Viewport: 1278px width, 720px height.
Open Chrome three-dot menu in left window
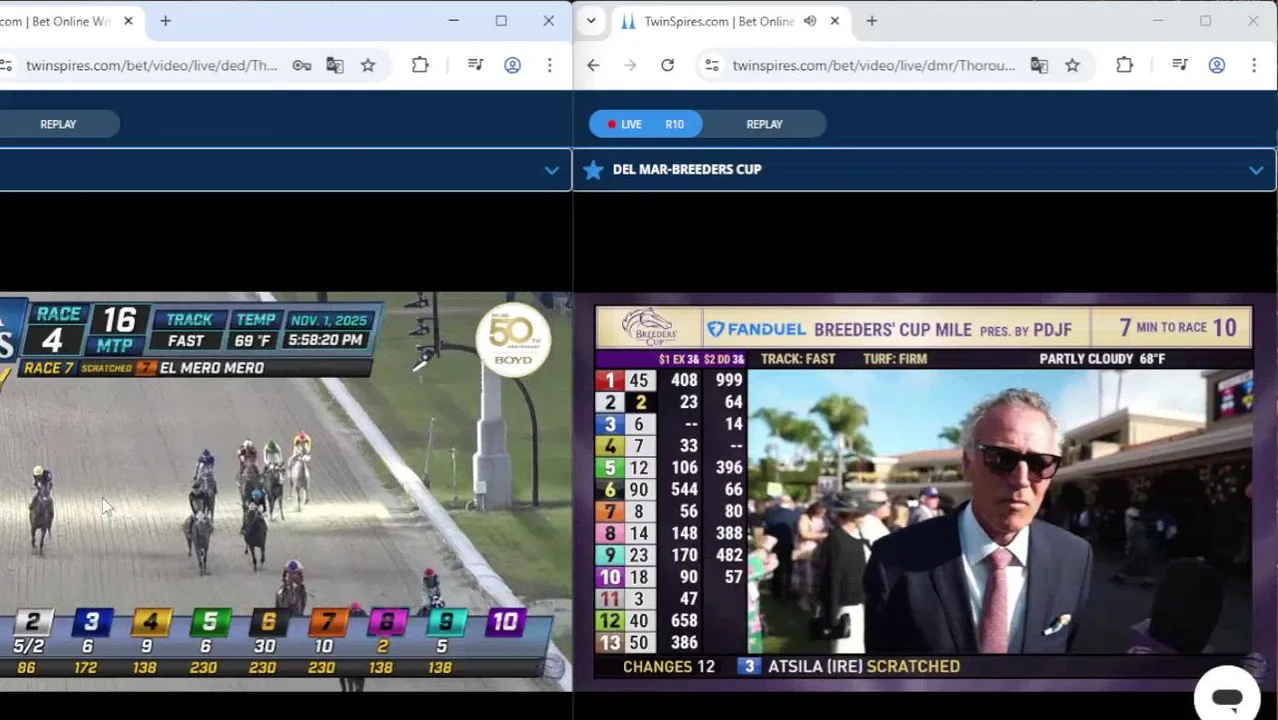(549, 65)
